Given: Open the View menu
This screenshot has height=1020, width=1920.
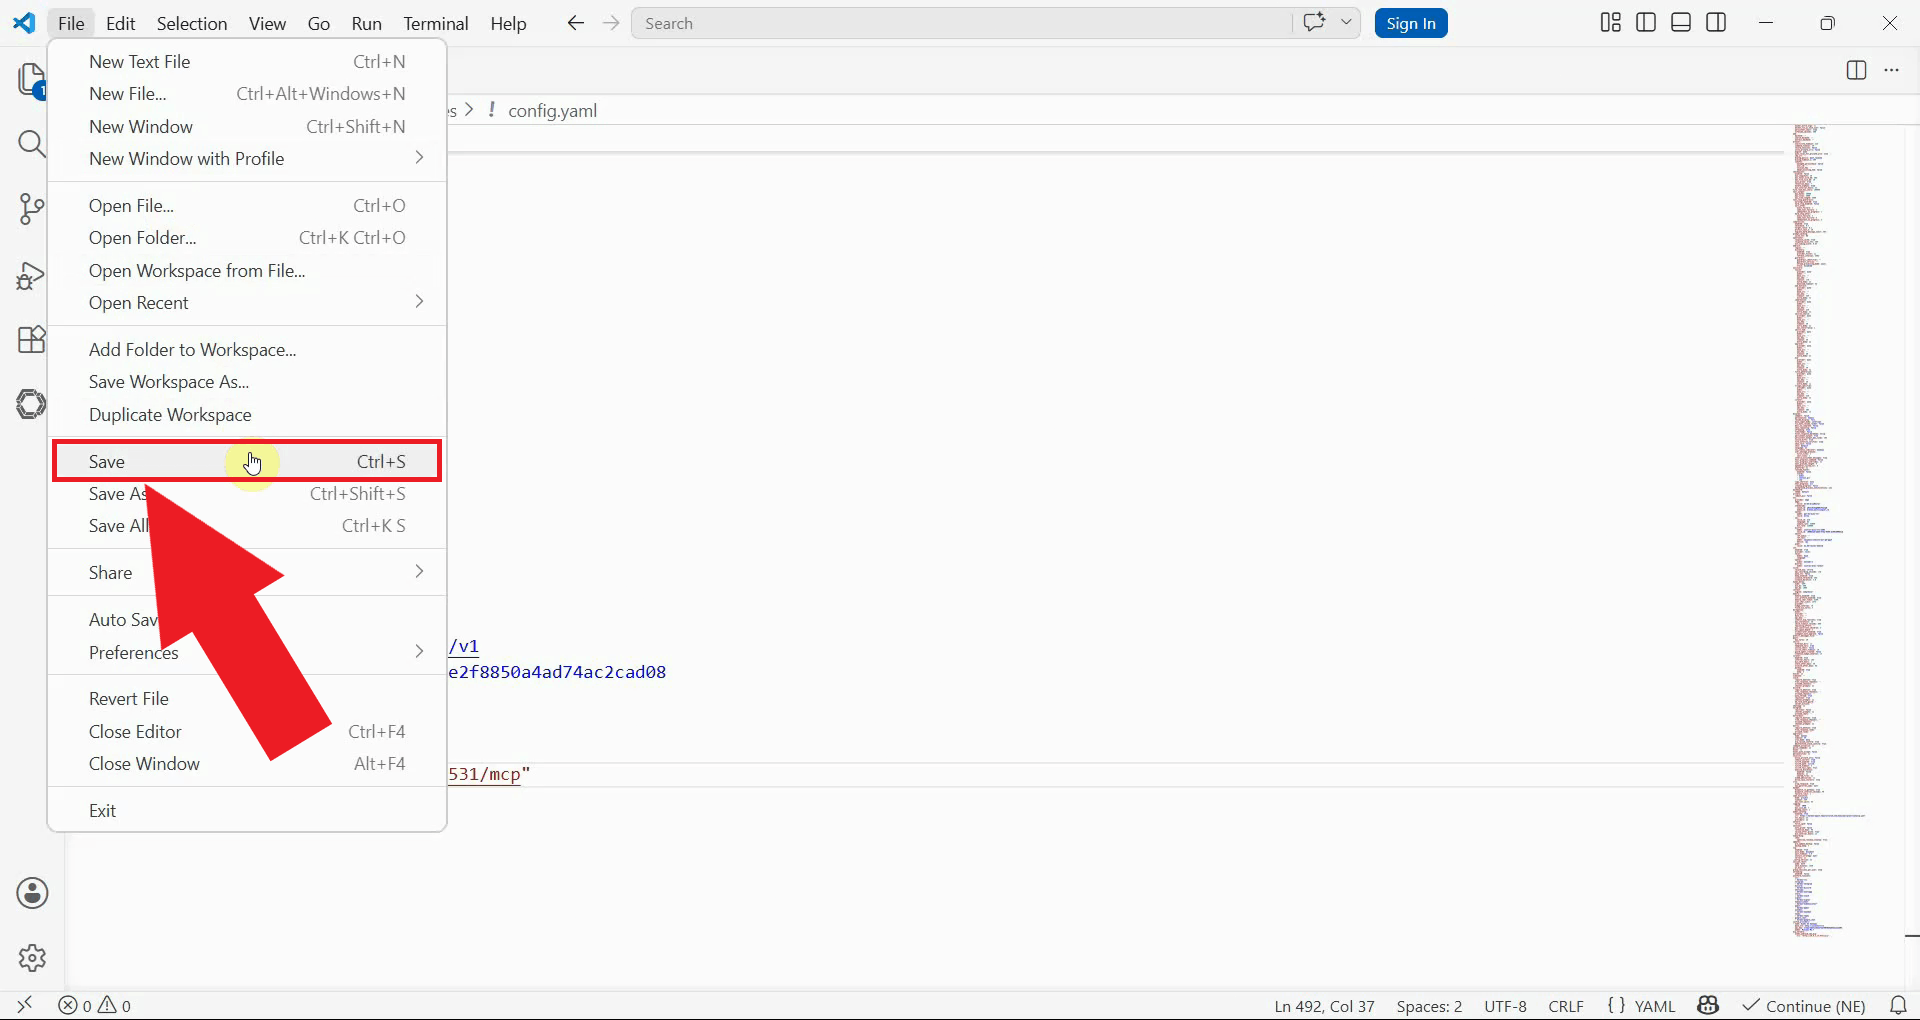Looking at the screenshot, I should click(x=267, y=23).
